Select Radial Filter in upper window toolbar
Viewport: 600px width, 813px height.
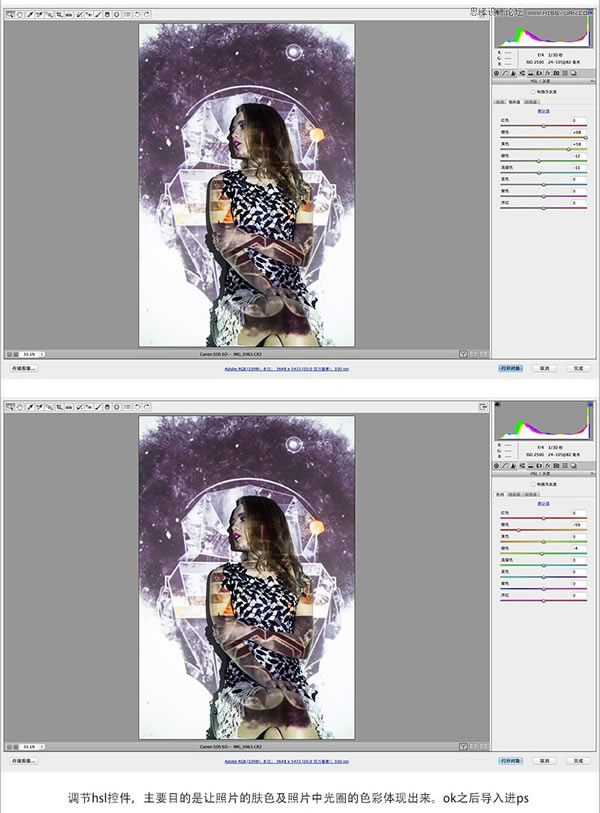click(x=116, y=15)
